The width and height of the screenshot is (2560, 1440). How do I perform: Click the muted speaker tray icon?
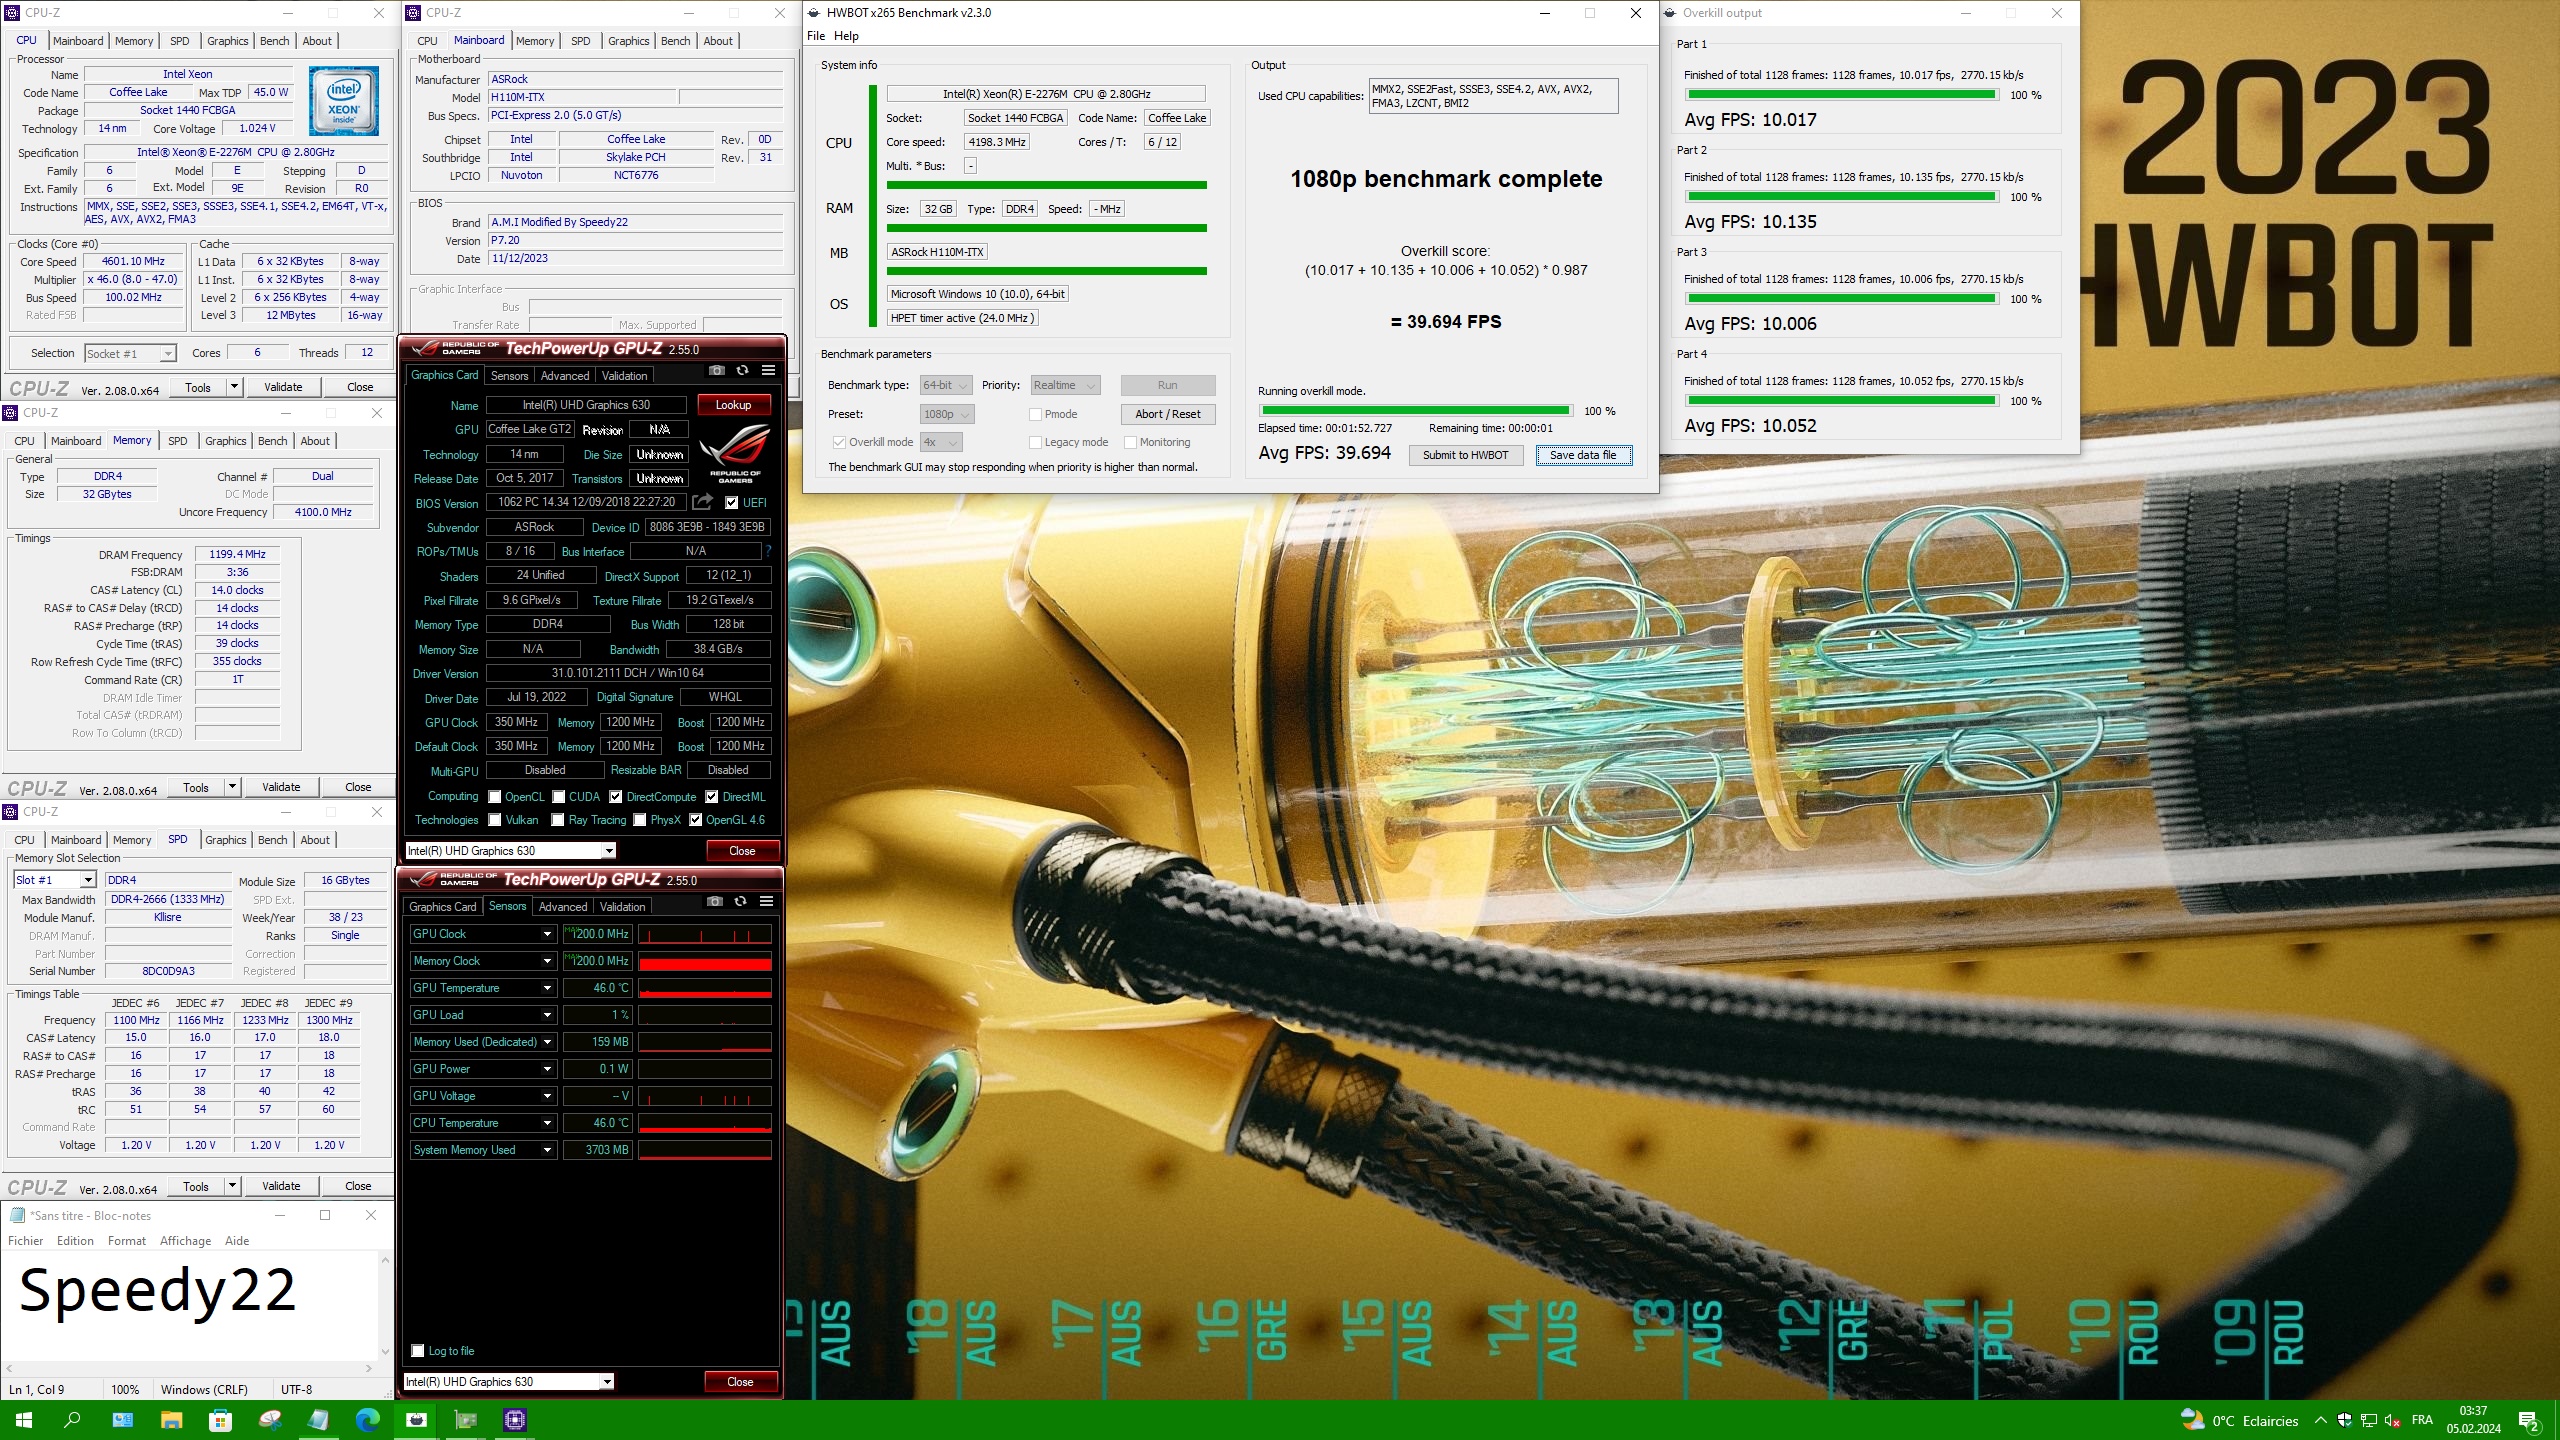click(2392, 1420)
